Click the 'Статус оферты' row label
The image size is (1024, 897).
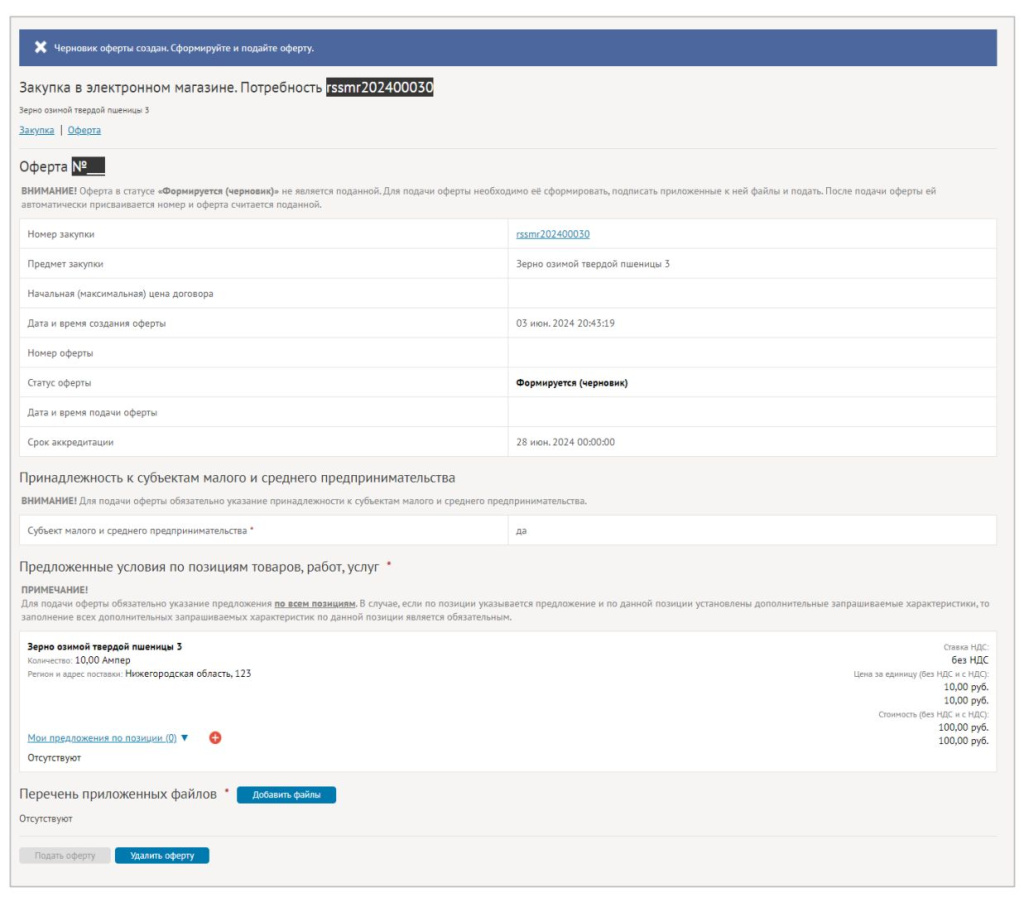point(59,383)
